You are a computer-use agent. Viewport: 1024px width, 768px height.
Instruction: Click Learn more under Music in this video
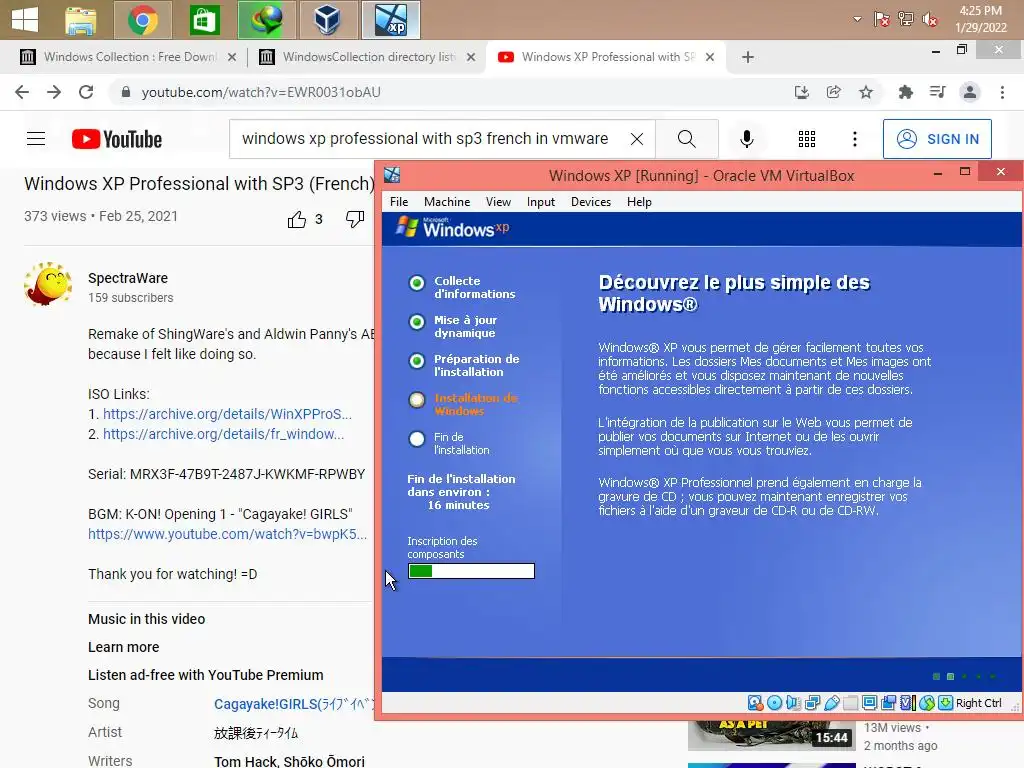tap(123, 647)
